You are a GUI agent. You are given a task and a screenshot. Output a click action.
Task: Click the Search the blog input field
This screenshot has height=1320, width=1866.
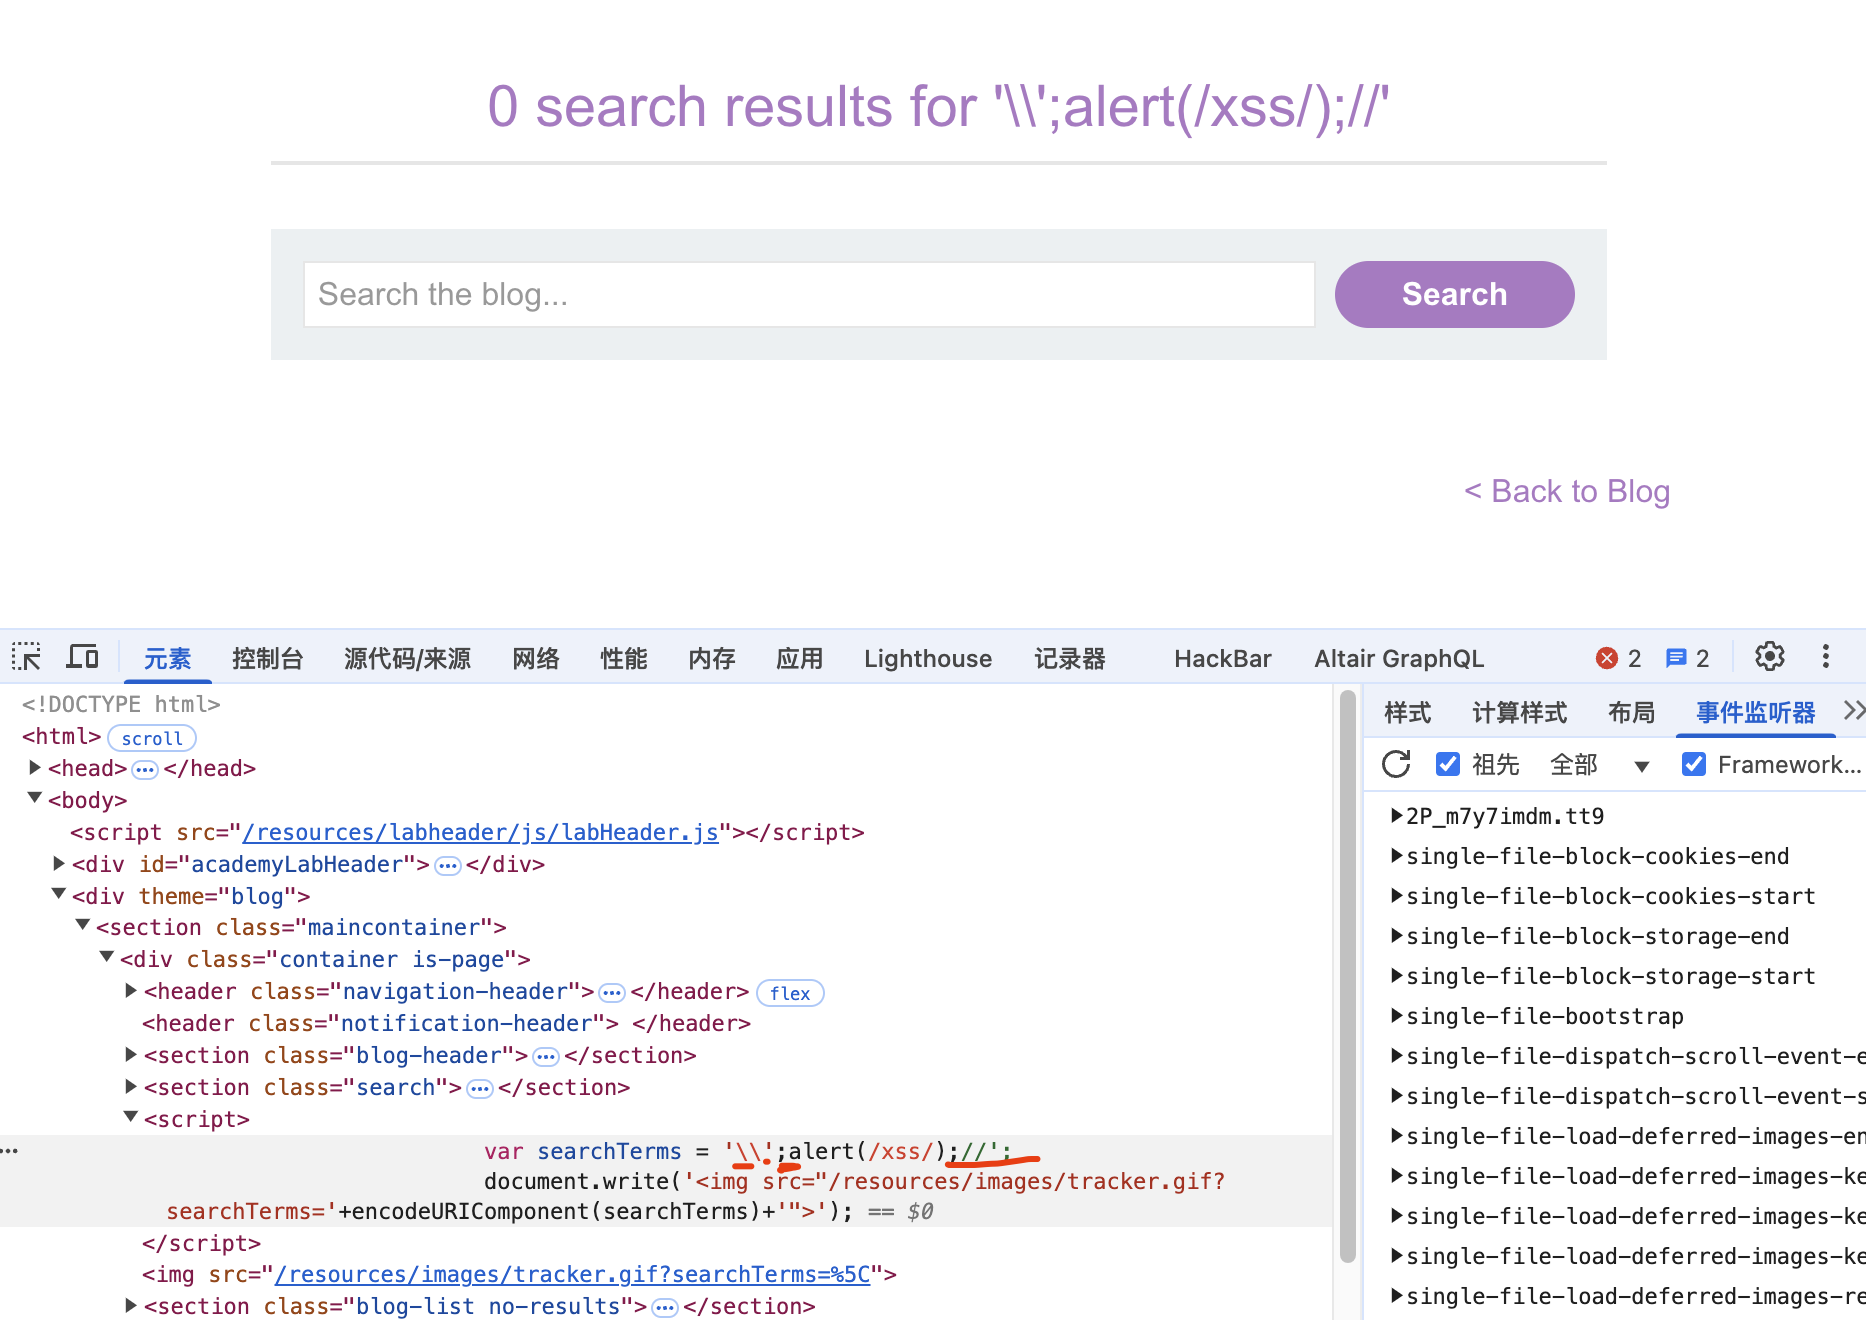pos(808,294)
